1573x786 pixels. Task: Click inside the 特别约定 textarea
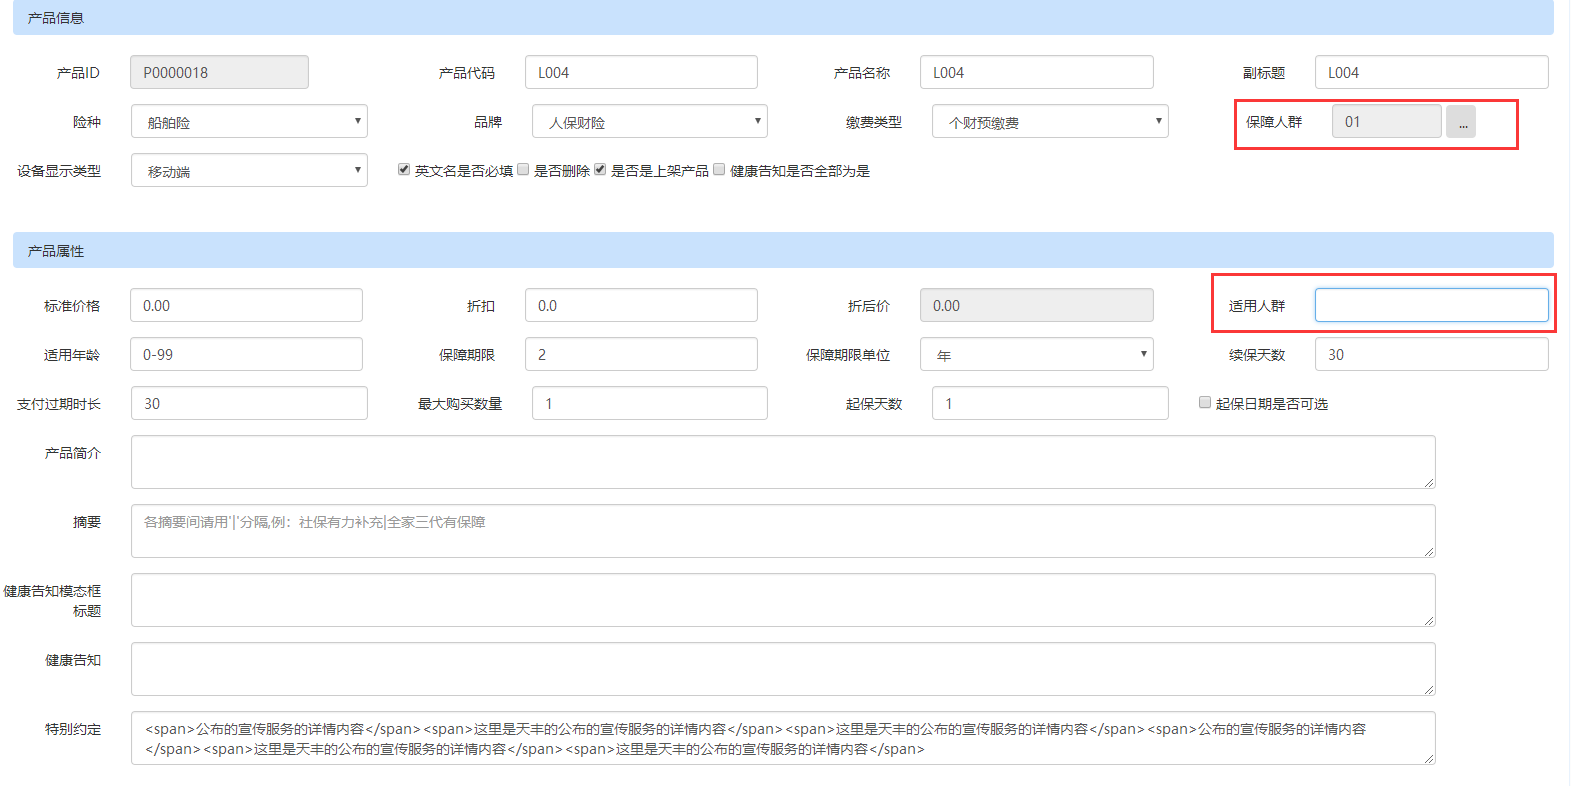782,739
